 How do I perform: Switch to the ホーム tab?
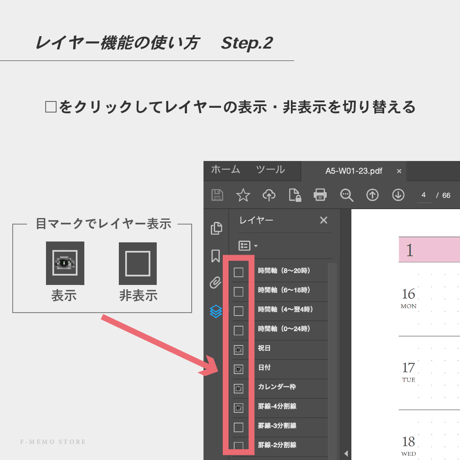click(x=225, y=170)
